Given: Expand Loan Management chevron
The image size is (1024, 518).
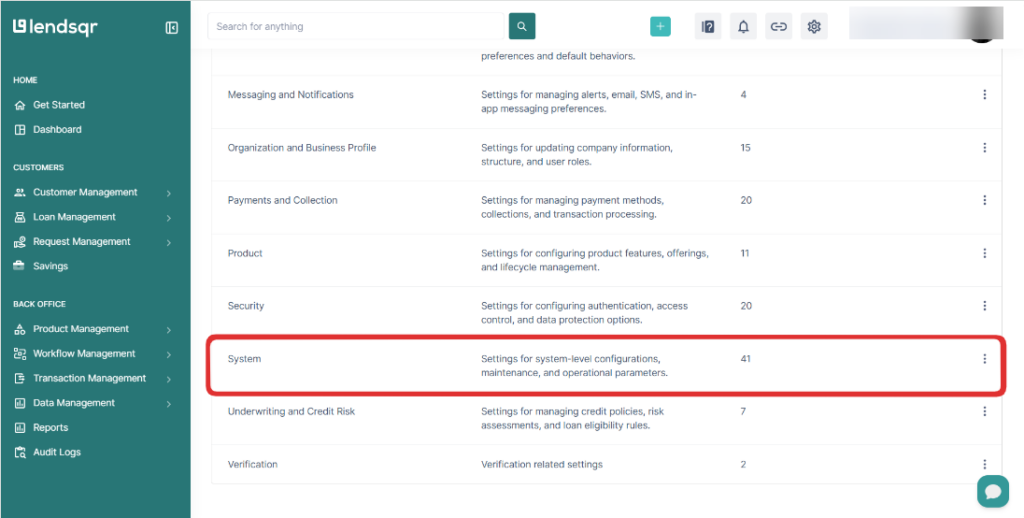Looking at the screenshot, I should pos(168,218).
